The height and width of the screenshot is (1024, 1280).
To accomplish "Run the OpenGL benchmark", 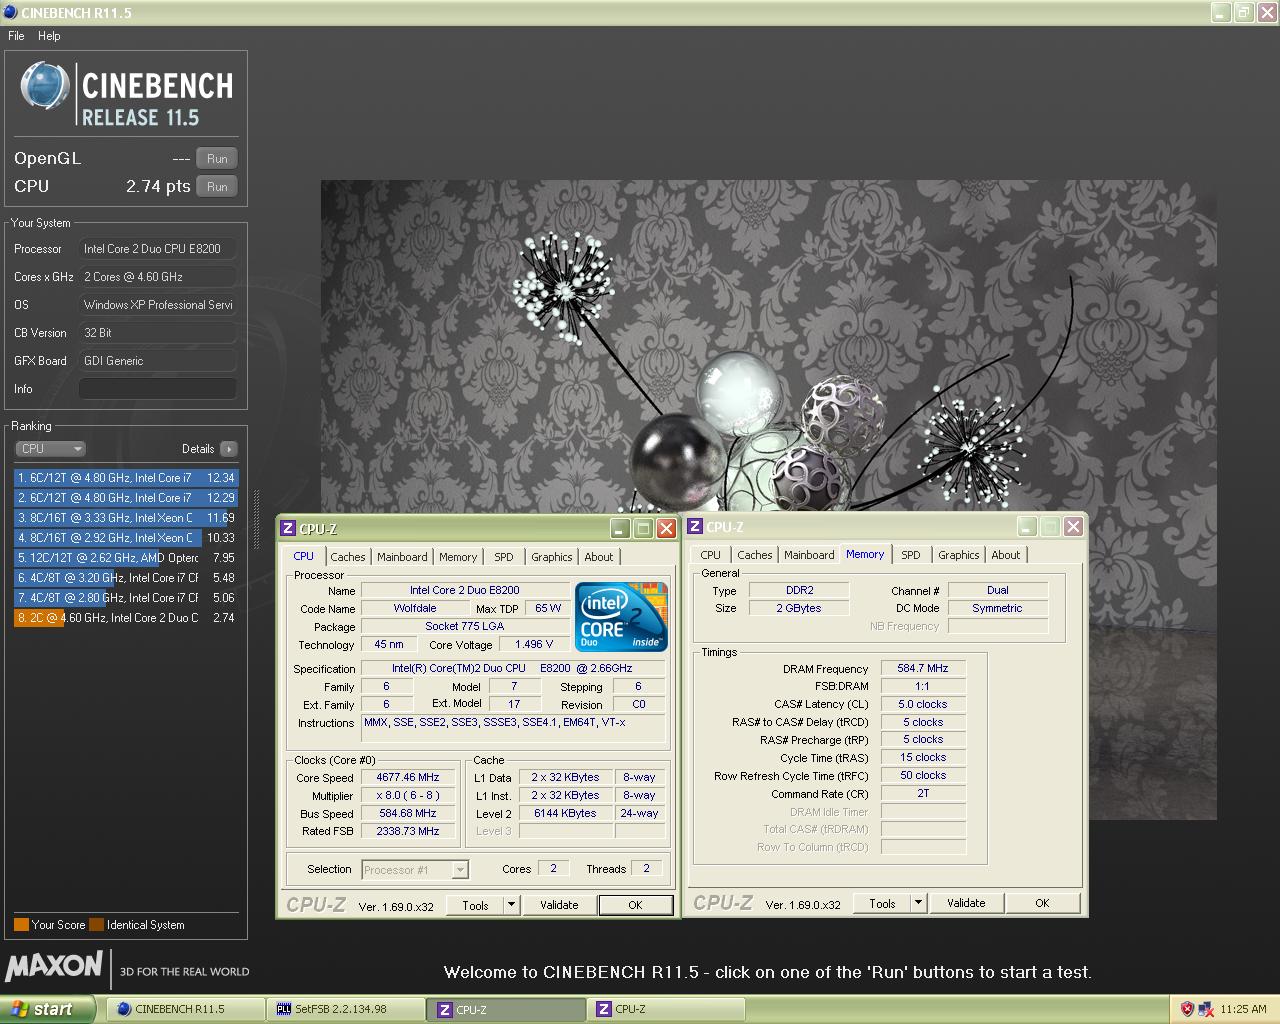I will 217,158.
